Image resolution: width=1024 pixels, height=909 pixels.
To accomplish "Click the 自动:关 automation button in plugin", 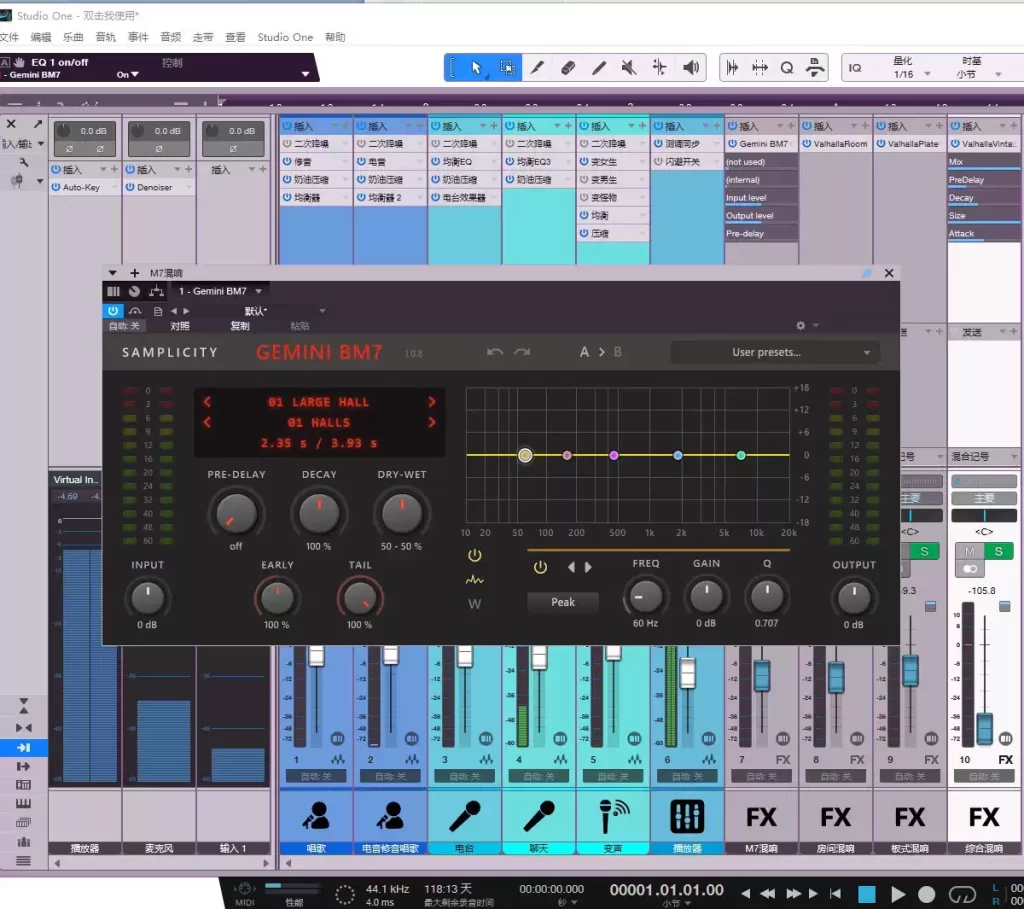I will click(x=124, y=326).
